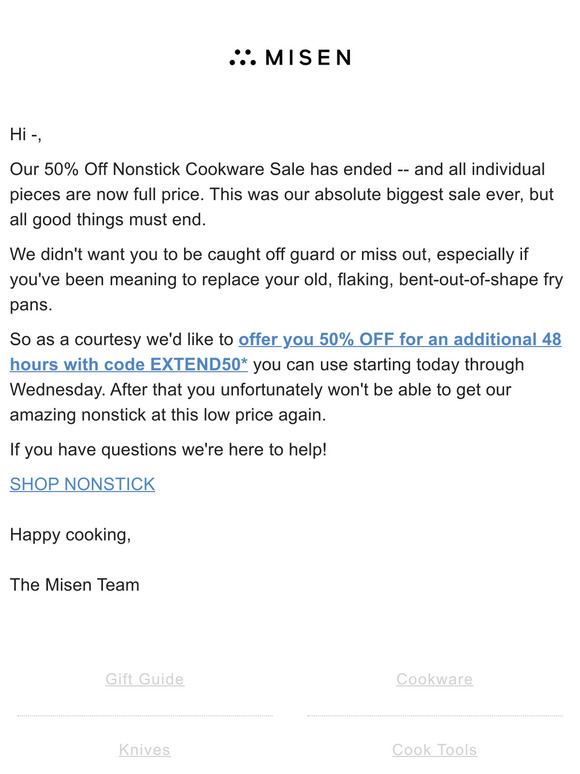The width and height of the screenshot is (580, 774).
Task: Click "If you have questions we're here to help!"
Action: click(x=168, y=450)
